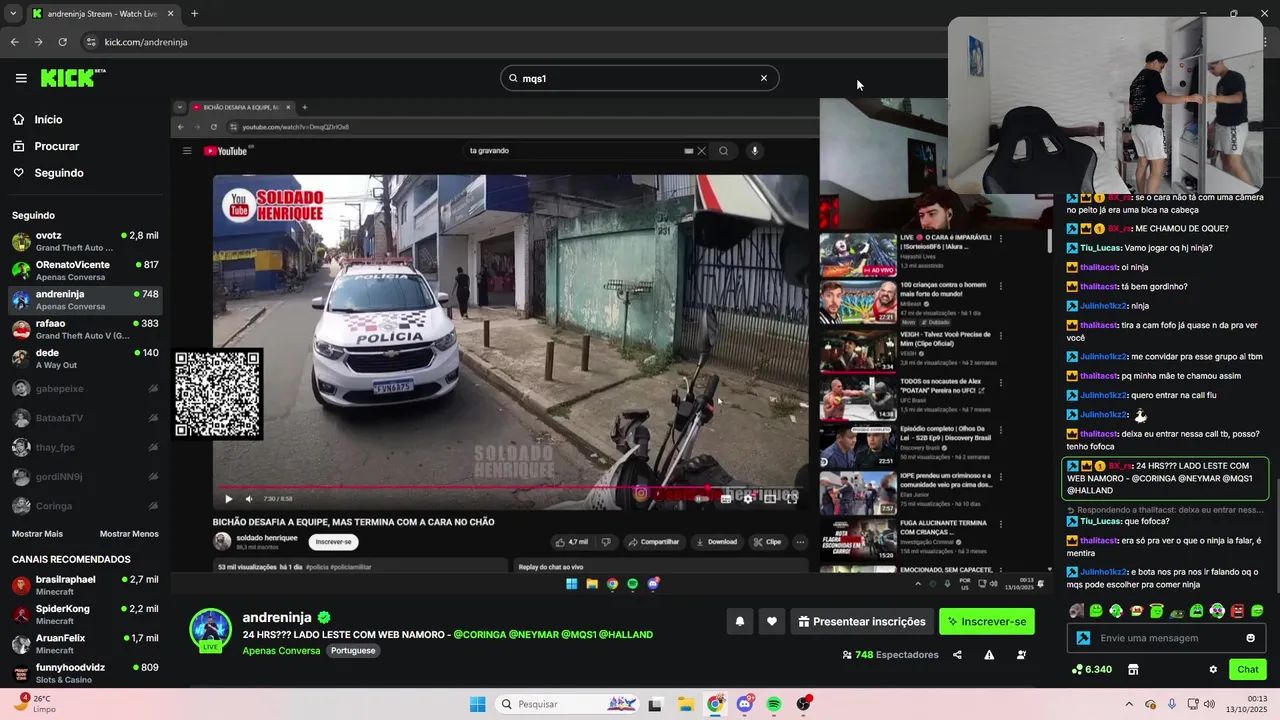
Task: Open offline channel gabepeixe
Action: coord(85,388)
